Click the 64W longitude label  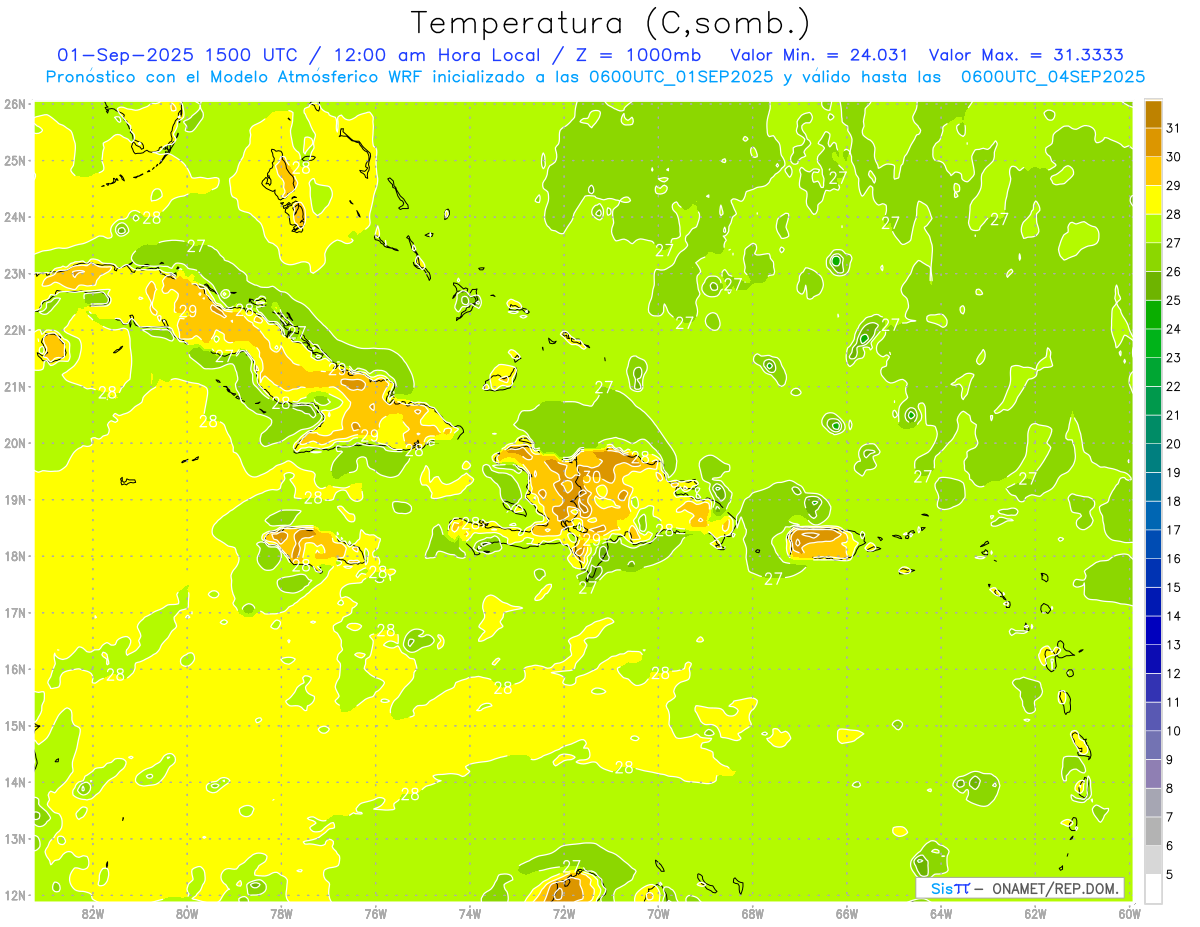[x=941, y=912]
